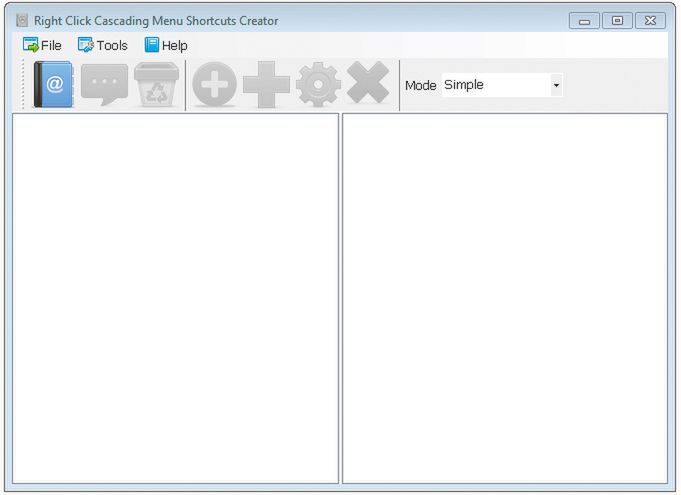Click the Mode field showing Simple
Viewport: 681px width, 495px height.
pyautogui.click(x=502, y=85)
